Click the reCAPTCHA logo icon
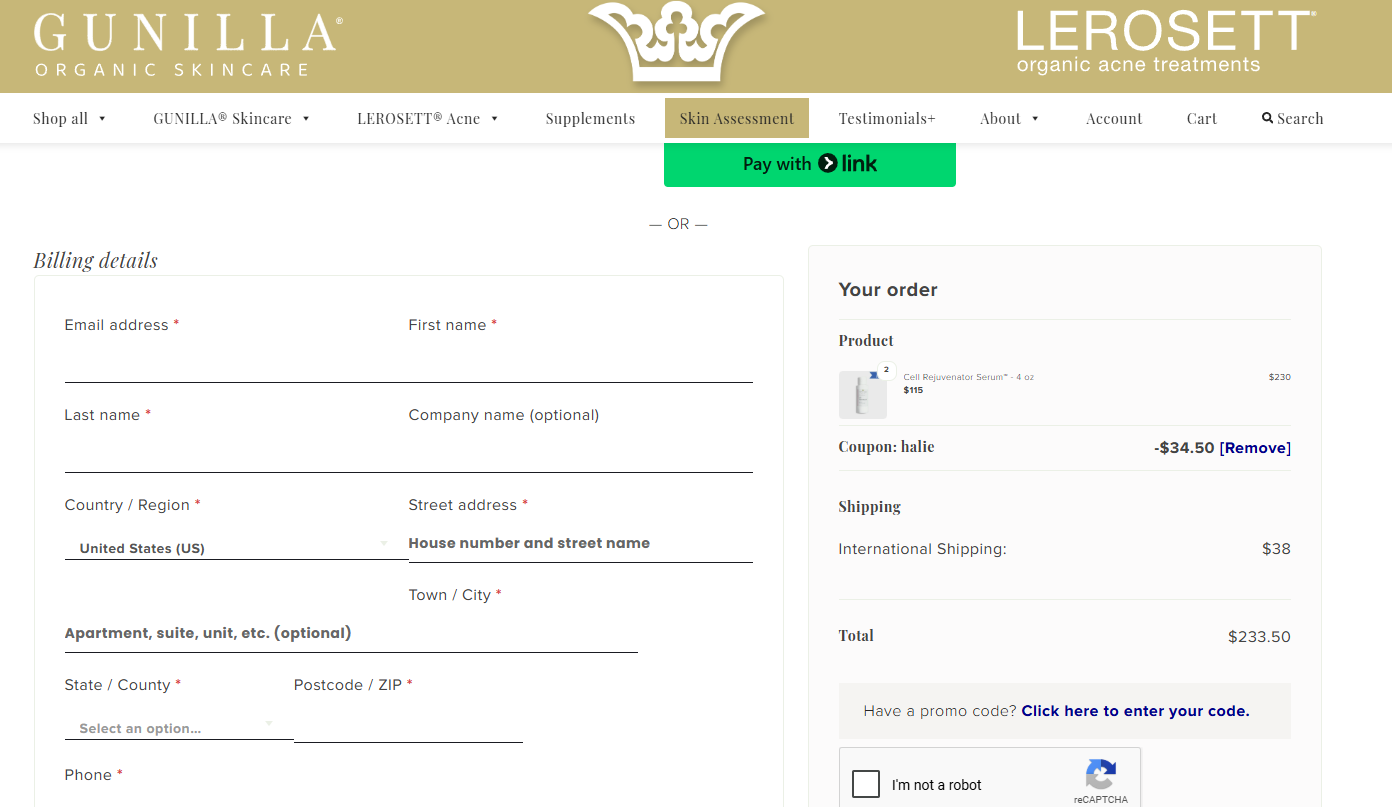This screenshot has width=1392, height=807. (1100, 775)
